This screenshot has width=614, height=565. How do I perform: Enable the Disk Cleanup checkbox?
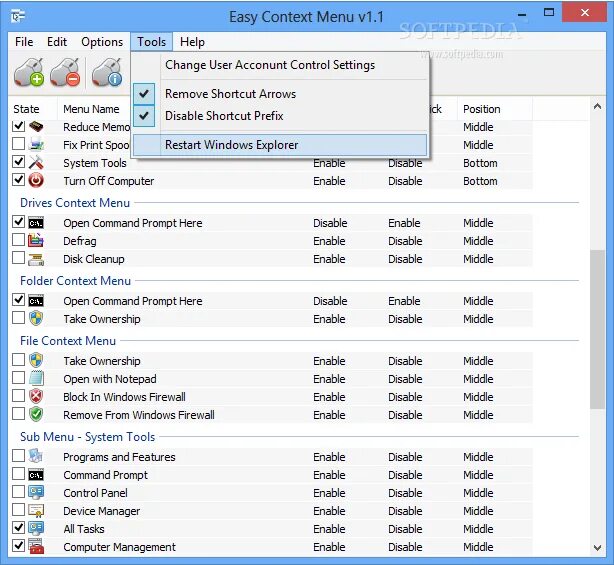coord(18,258)
